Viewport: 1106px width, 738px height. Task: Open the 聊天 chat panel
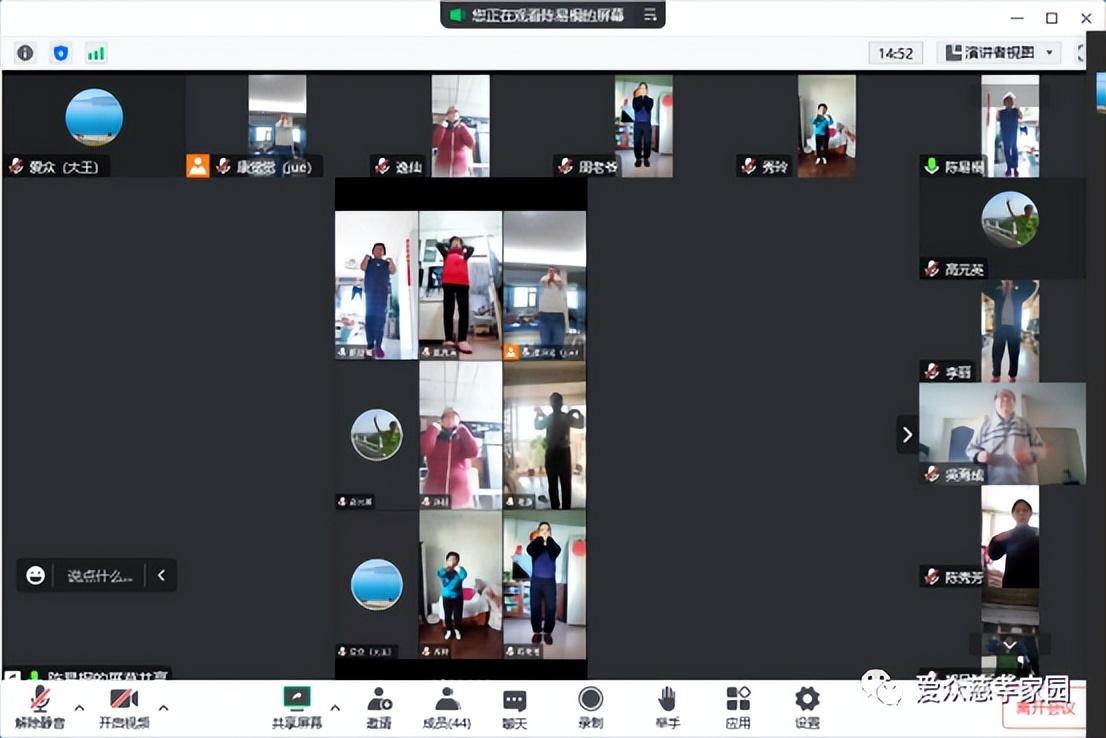point(515,705)
